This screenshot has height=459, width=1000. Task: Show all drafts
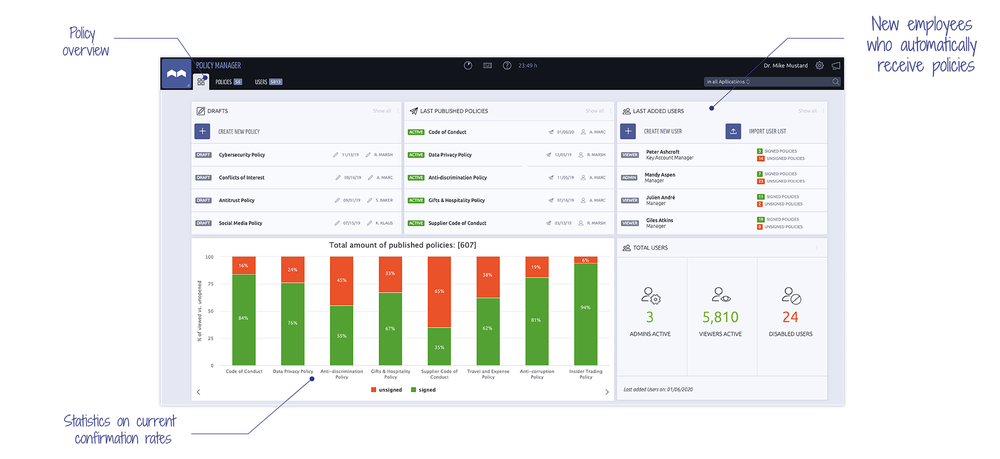[x=382, y=111]
